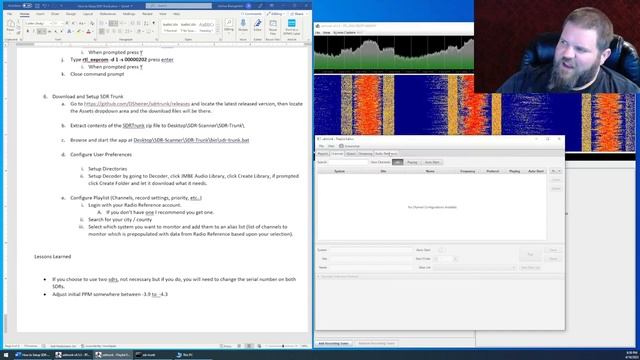Switch to sdrtrunk Playlist taskbar item
640x360 pixels.
tap(113, 355)
